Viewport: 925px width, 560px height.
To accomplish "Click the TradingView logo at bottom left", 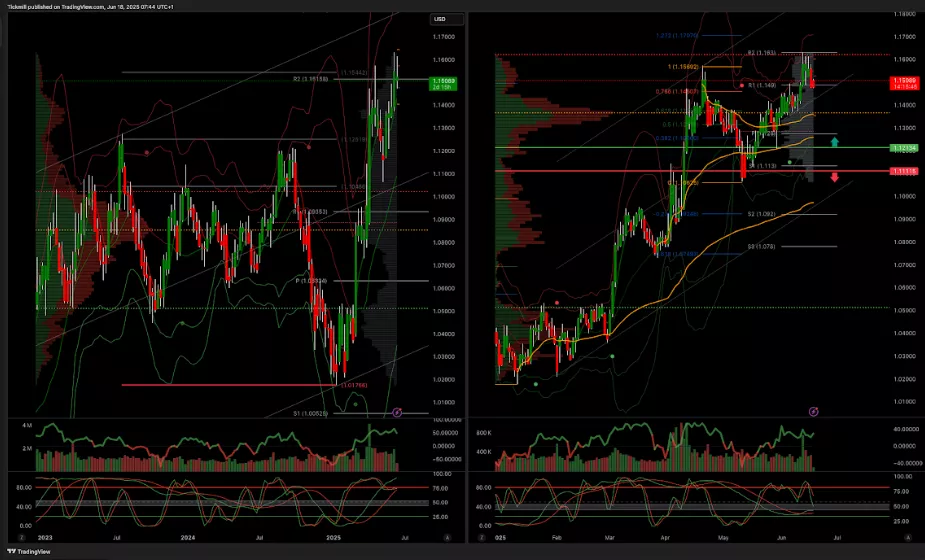I will tap(30, 551).
